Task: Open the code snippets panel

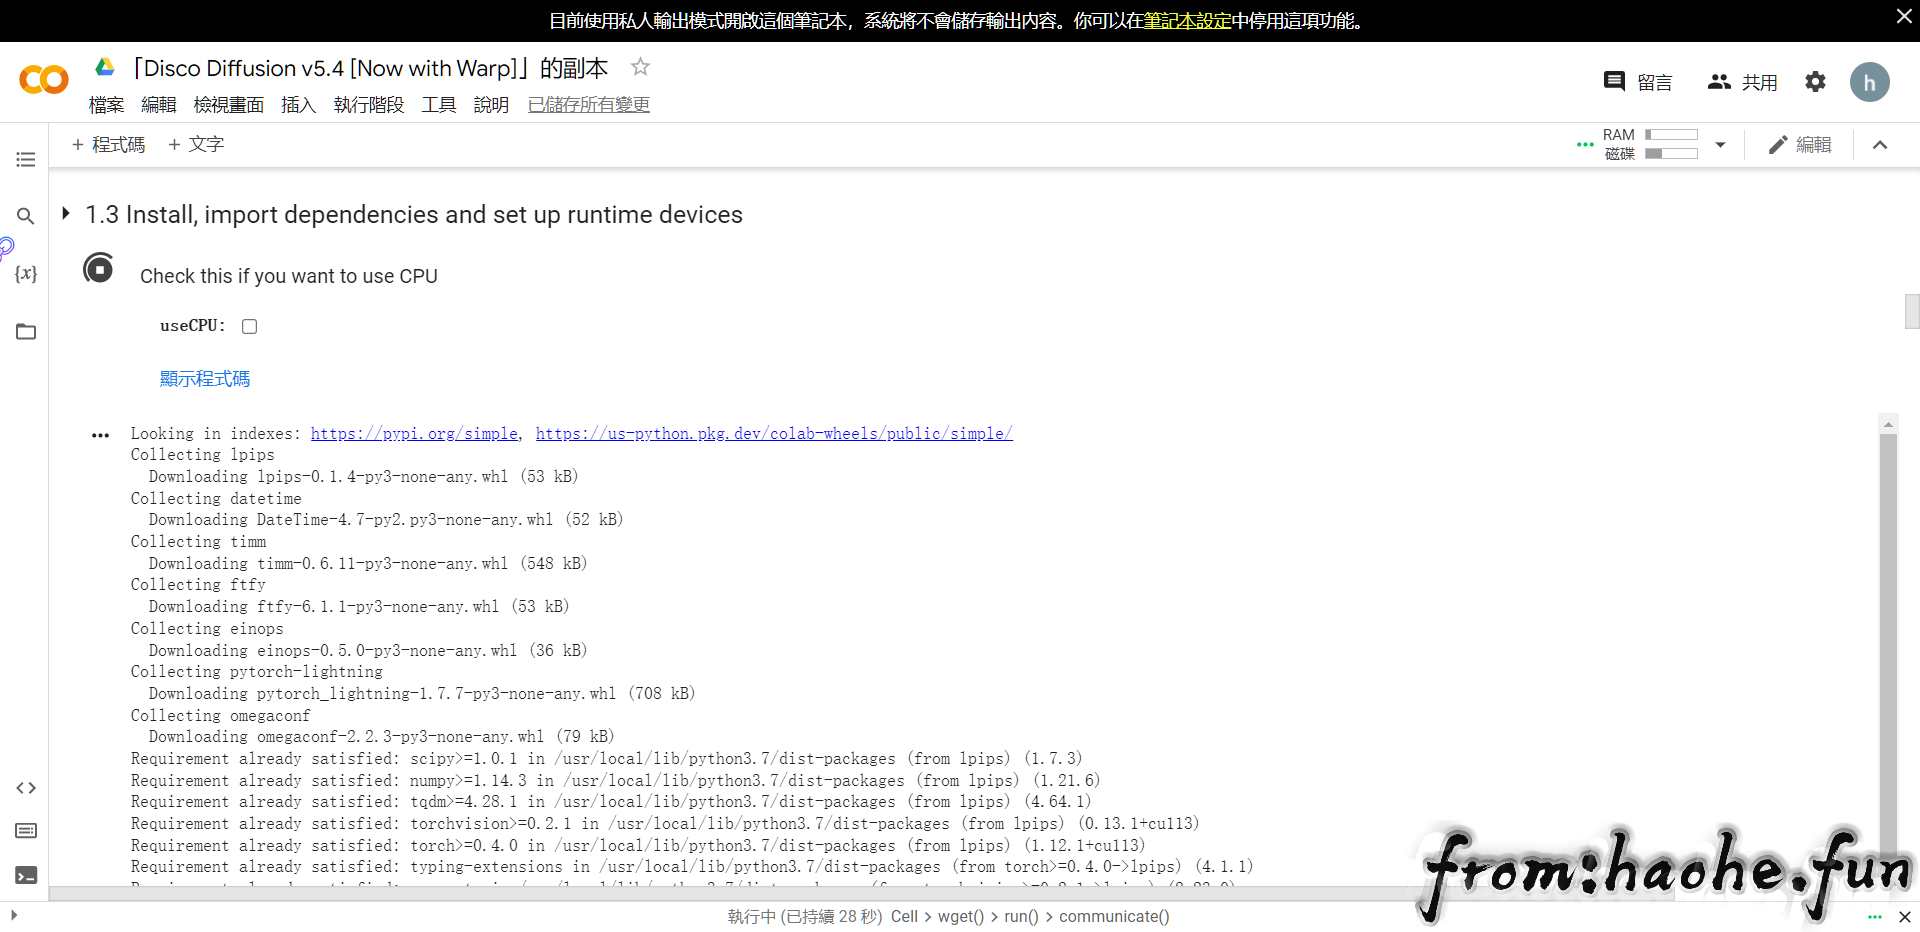Action: coord(26,788)
